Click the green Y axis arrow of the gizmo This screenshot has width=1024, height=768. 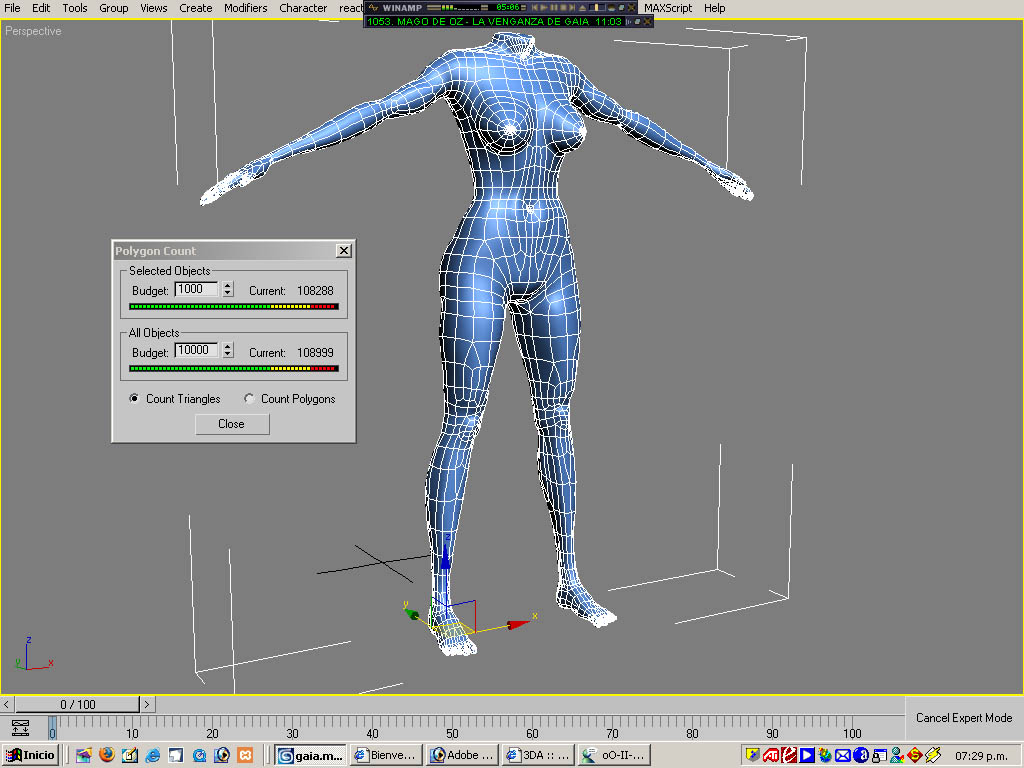412,614
